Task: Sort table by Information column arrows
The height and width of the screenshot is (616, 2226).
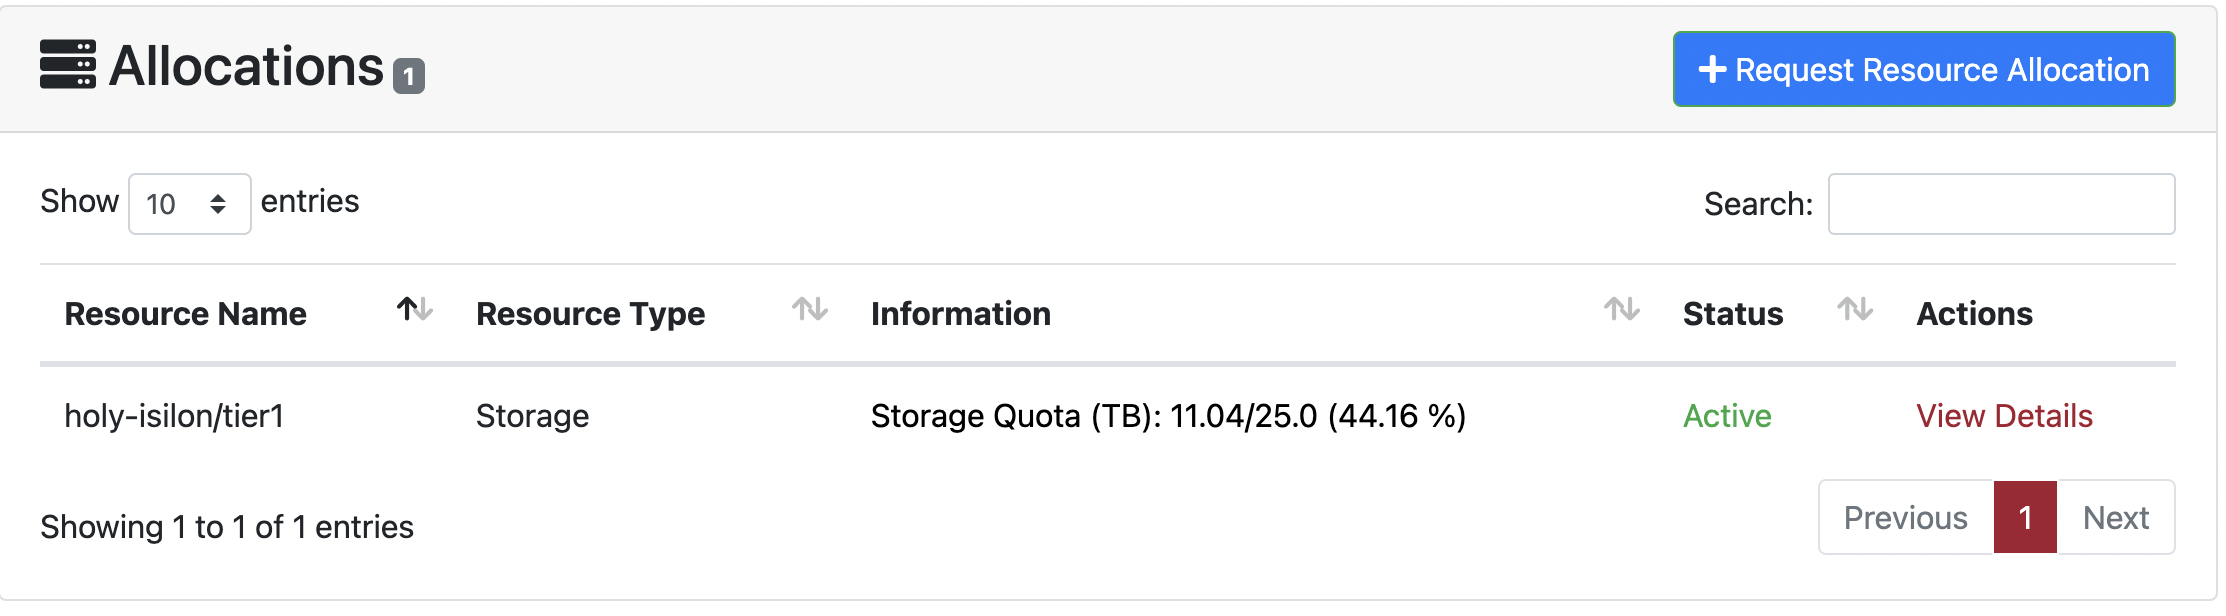Action: point(1622,309)
